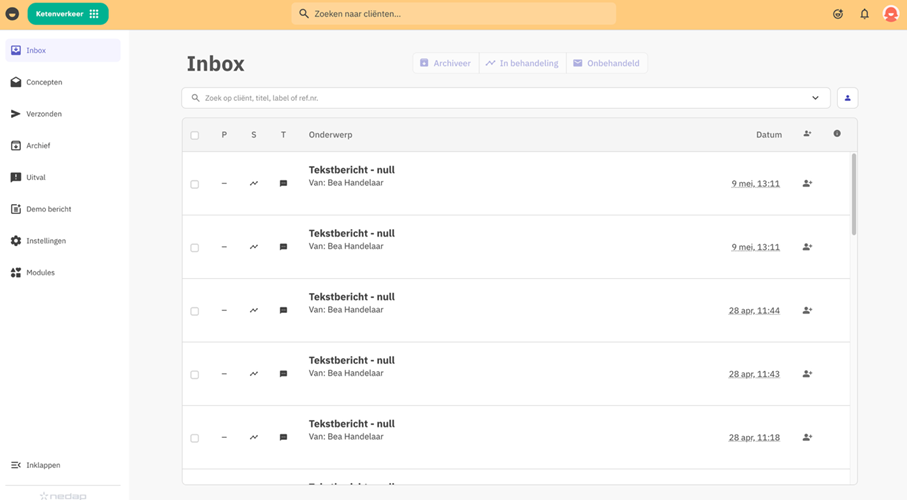Collapse the sidebar with Inklappen

point(63,465)
